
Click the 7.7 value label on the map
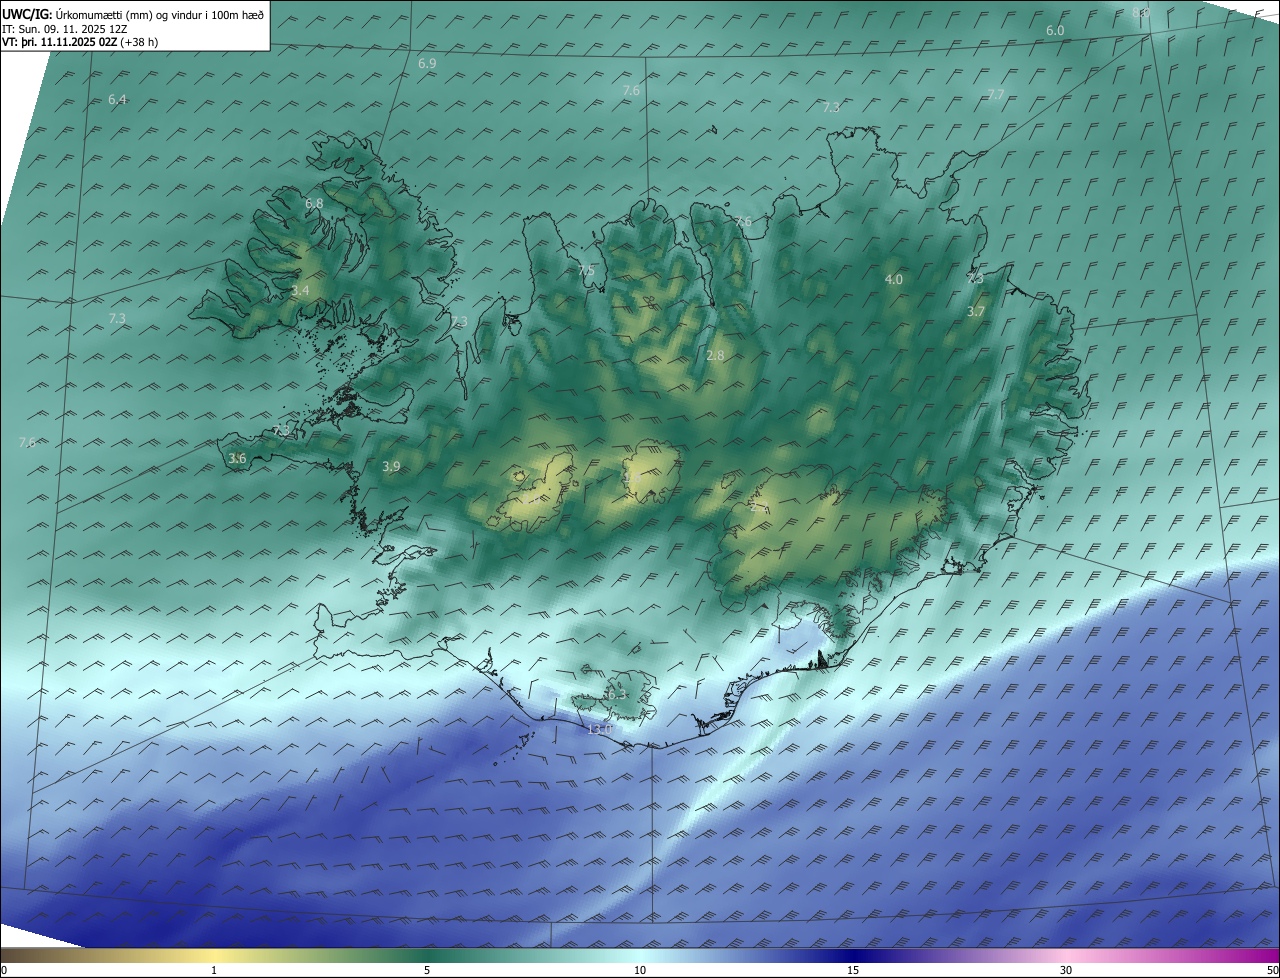(996, 94)
